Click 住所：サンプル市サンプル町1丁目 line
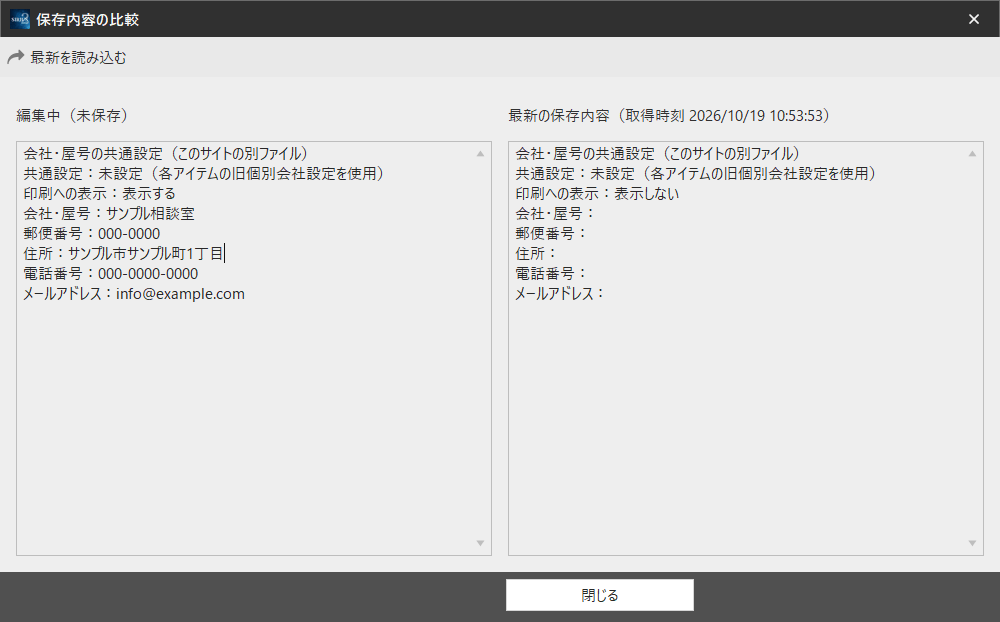This screenshot has height=622, width=1000. [124, 253]
